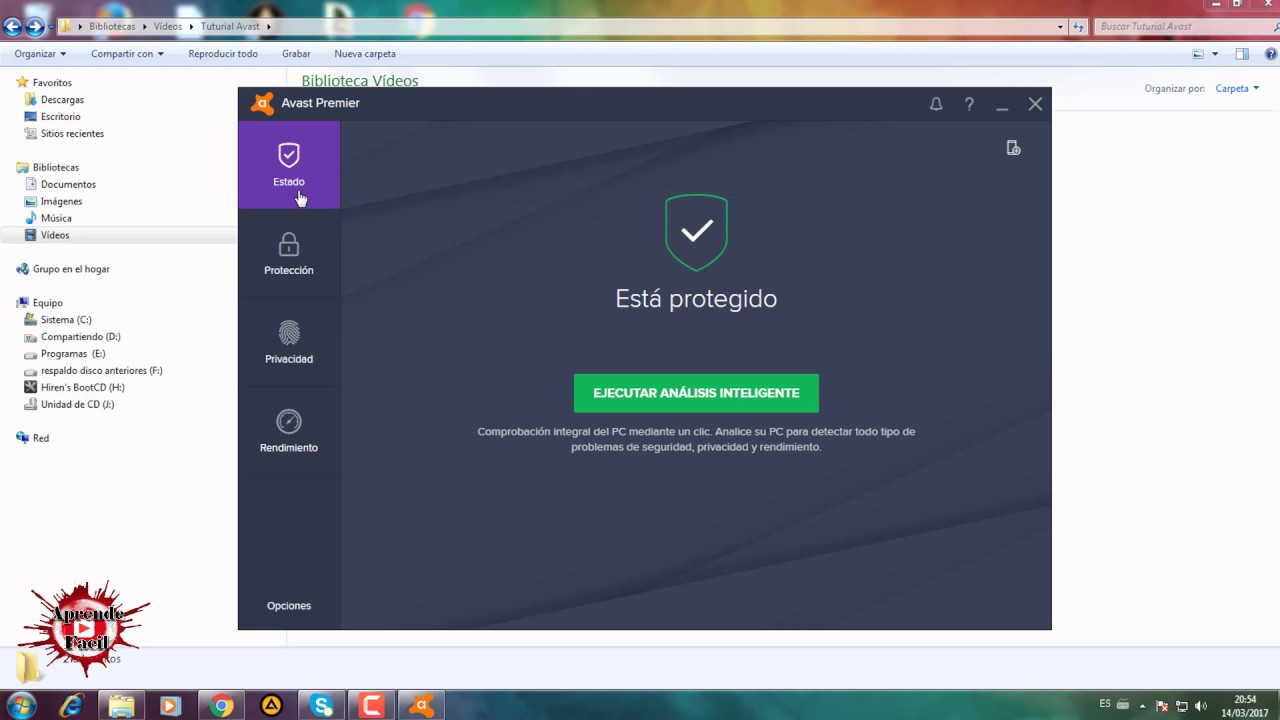Open respaldo disco anteriores (F:) drive
1280x720 pixels.
pos(101,371)
